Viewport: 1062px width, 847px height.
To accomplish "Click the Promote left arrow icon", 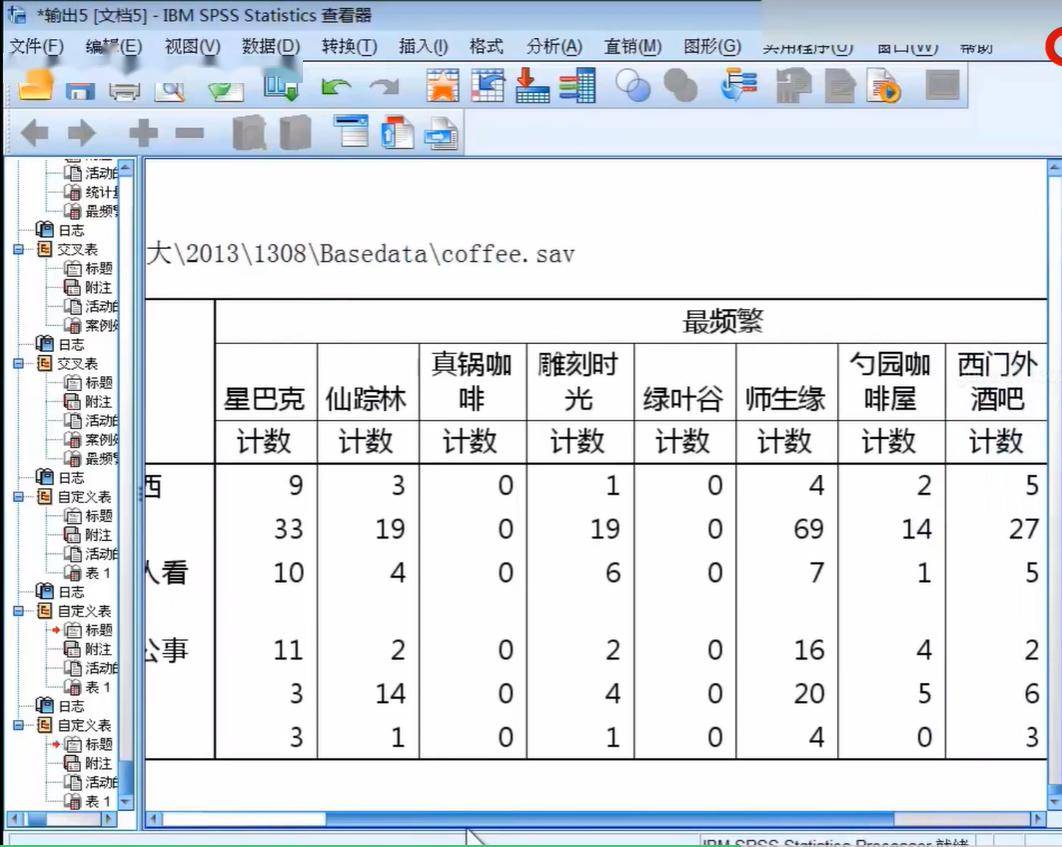I will coord(35,133).
